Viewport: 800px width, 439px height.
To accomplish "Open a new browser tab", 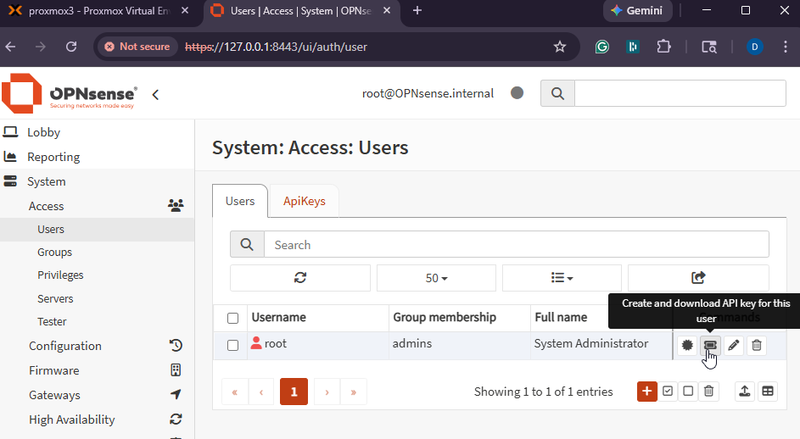I will tap(417, 11).
